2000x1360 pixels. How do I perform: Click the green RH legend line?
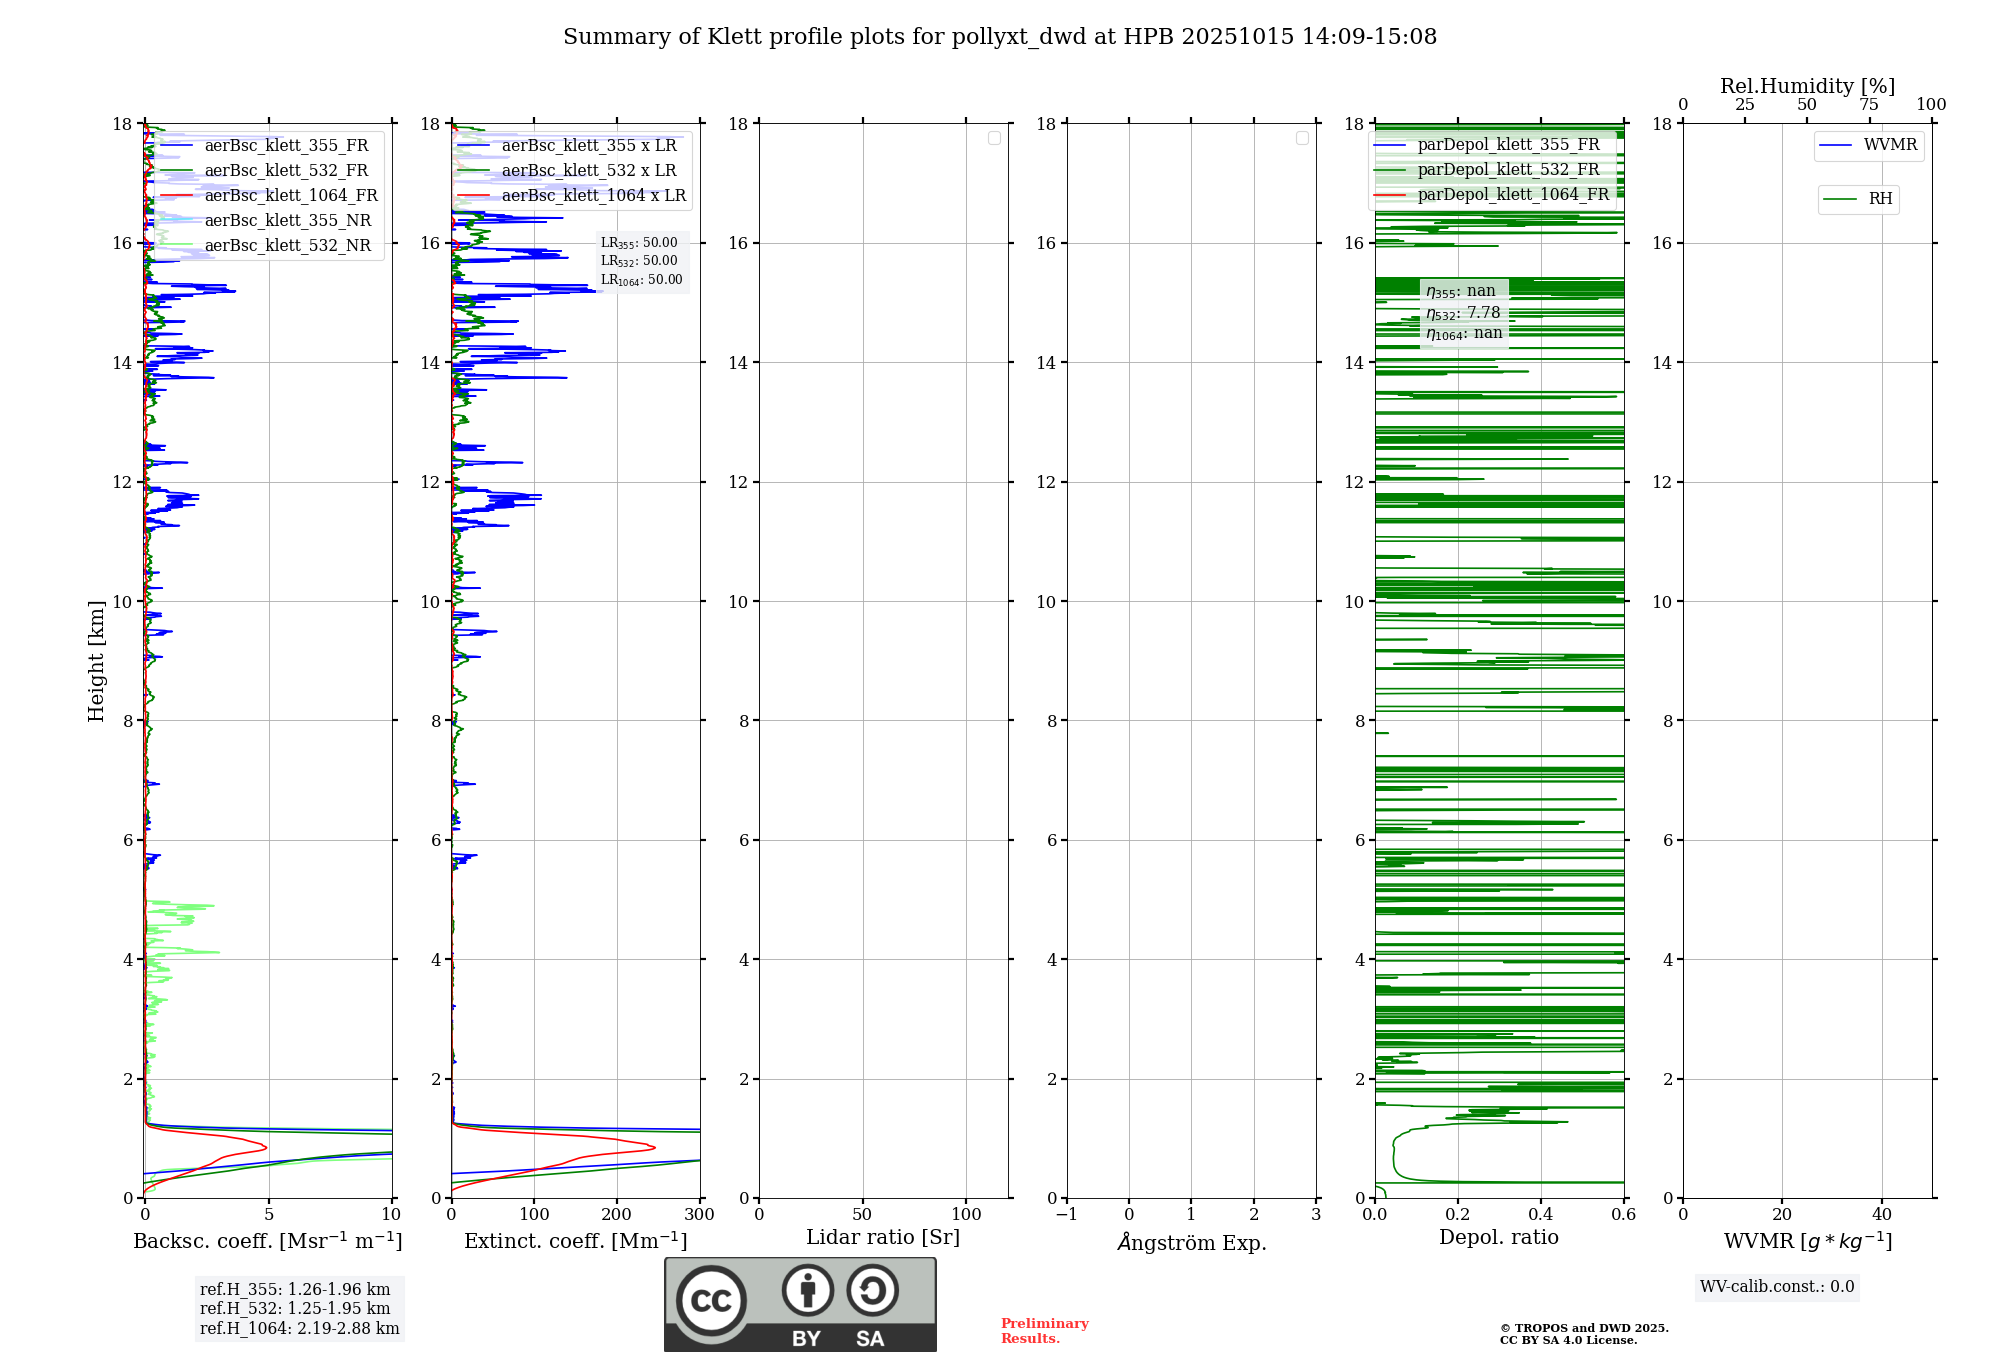pos(1840,199)
